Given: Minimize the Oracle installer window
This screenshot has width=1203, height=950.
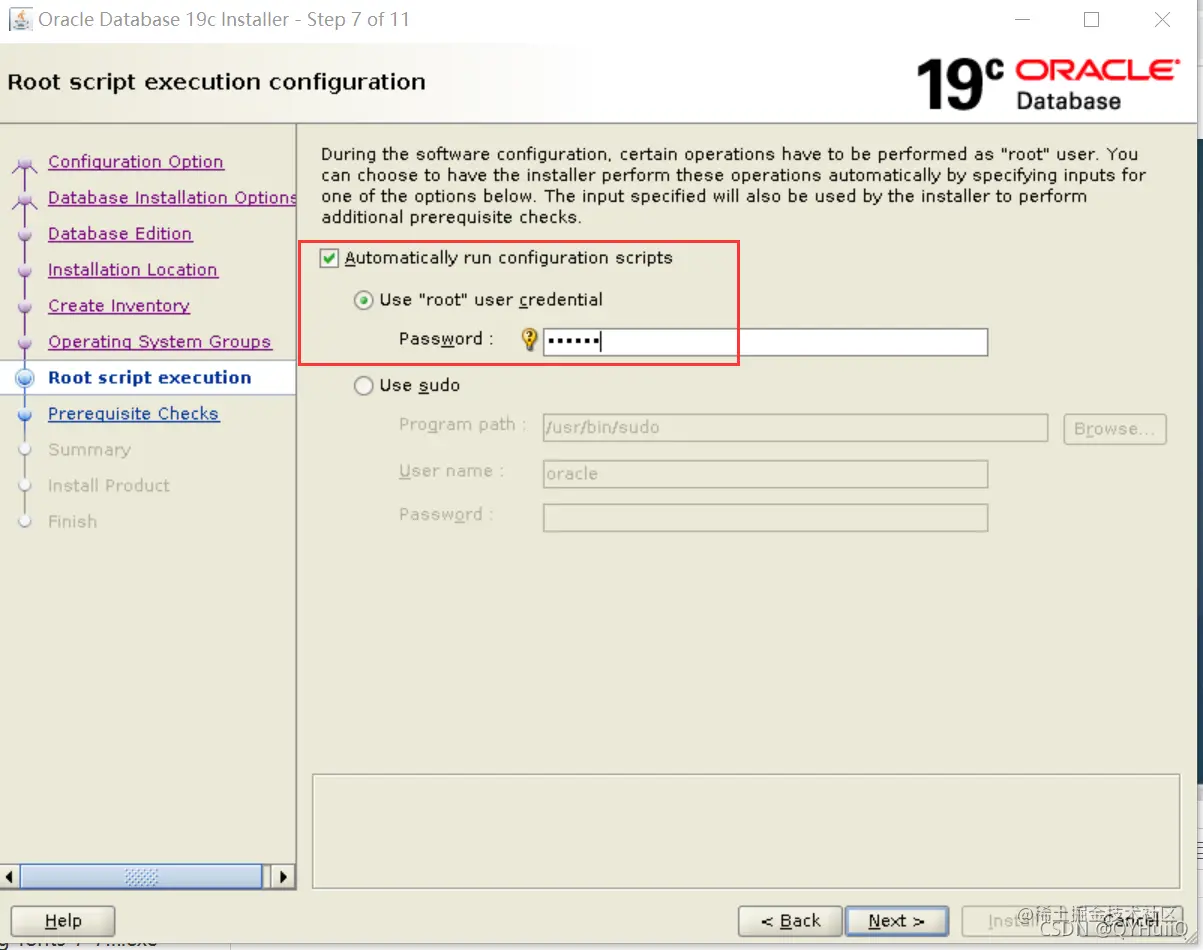Looking at the screenshot, I should [x=1023, y=20].
